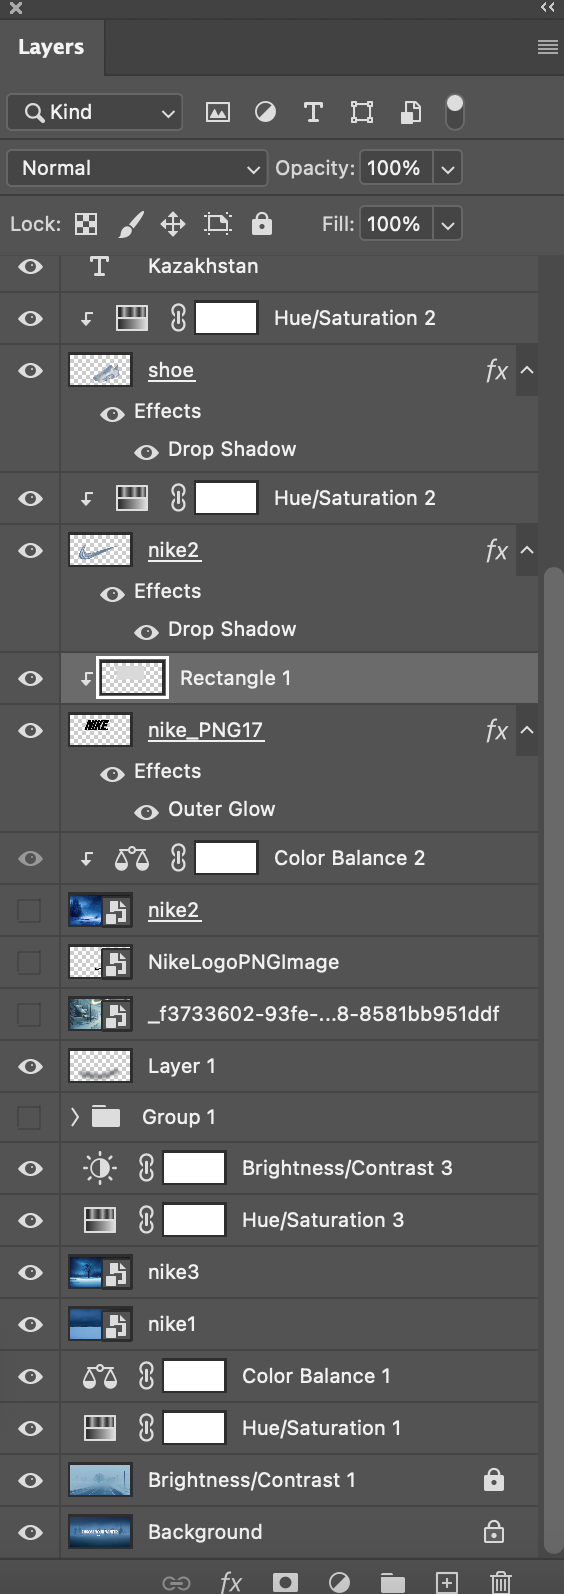The image size is (564, 1594).
Task: Delete layer trash icon
Action: point(501,1582)
